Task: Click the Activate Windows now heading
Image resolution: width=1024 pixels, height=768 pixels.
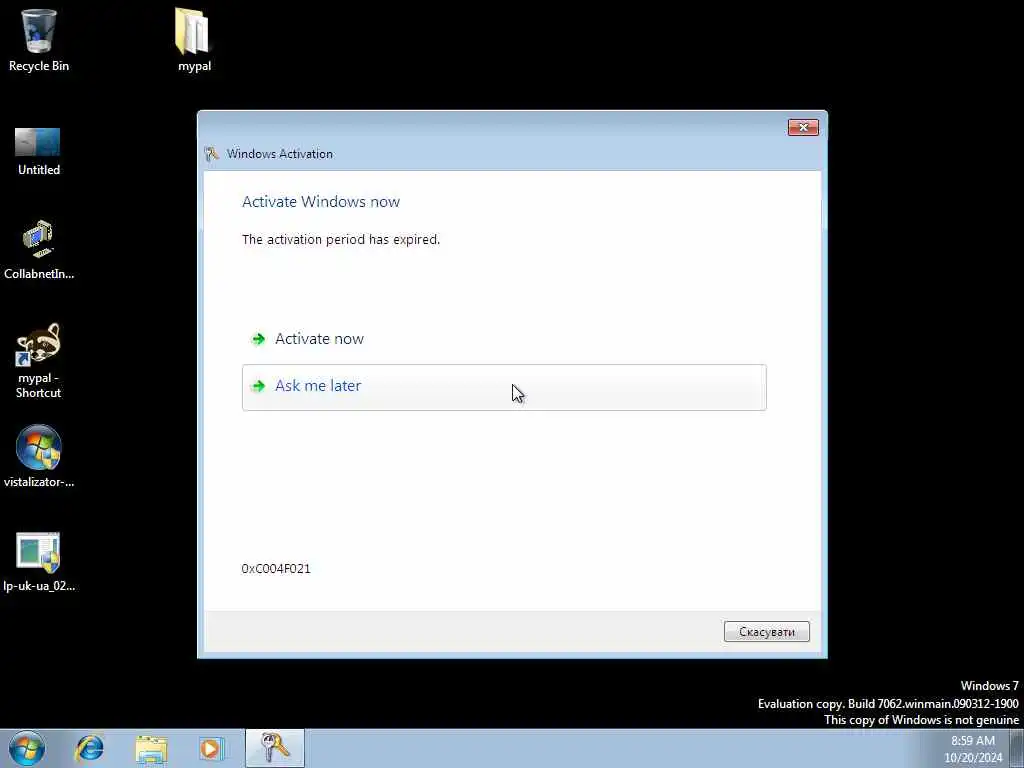Action: (x=321, y=202)
